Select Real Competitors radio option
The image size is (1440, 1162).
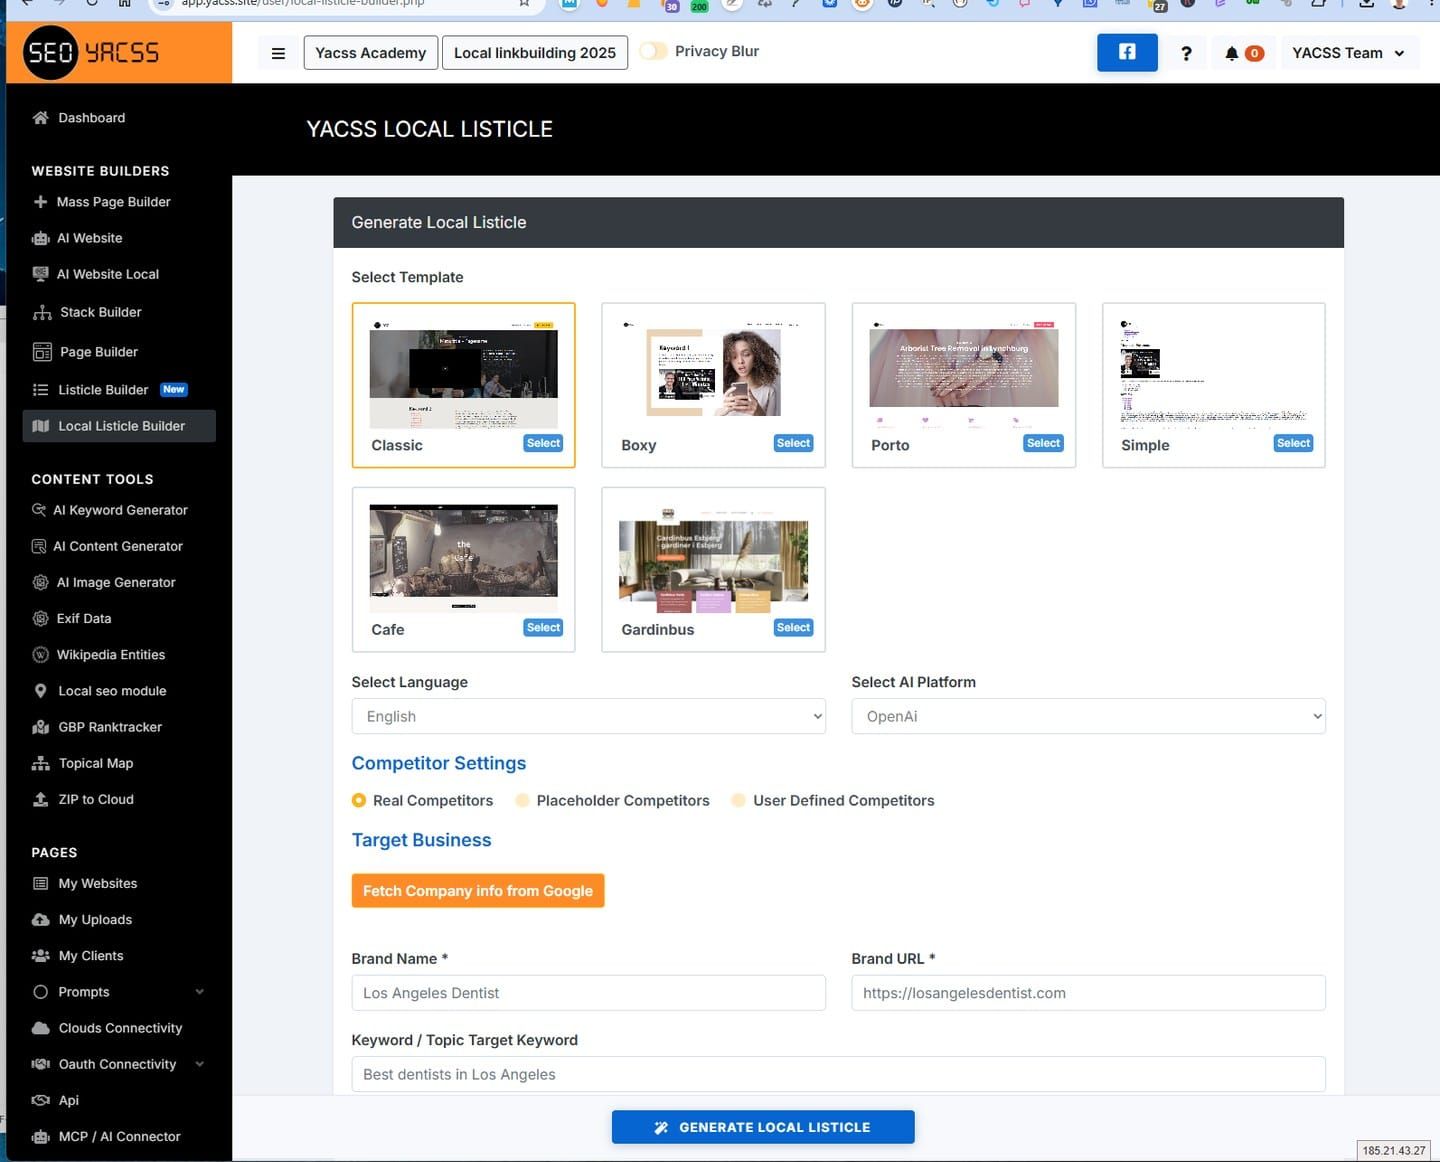click(359, 800)
